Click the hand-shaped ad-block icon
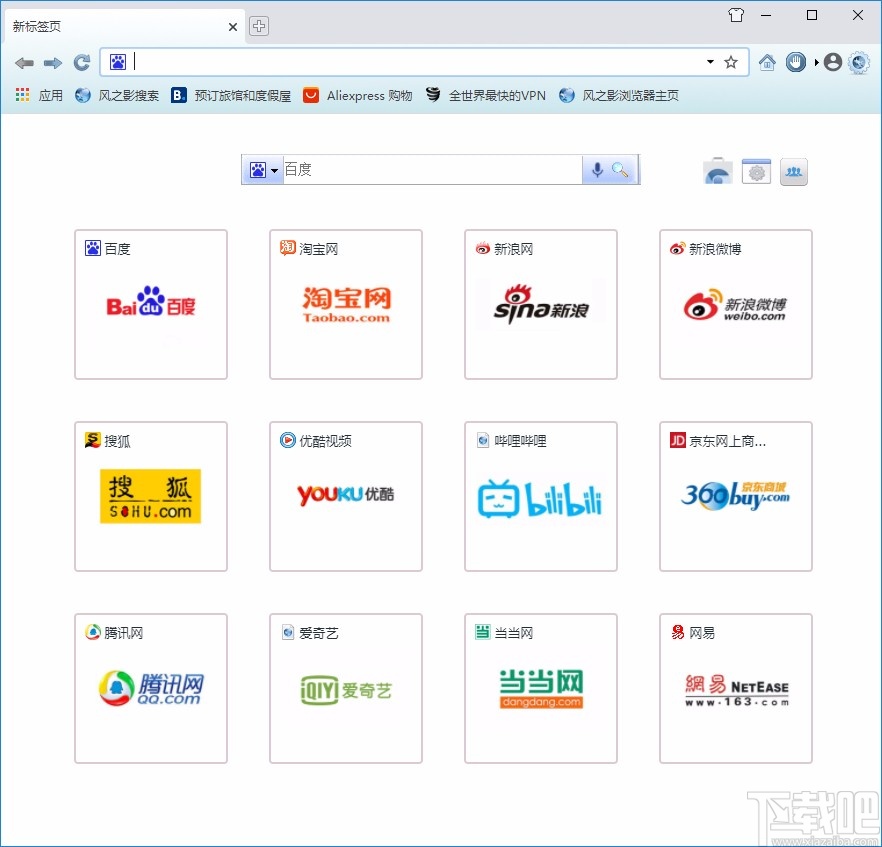Screen dimensions: 882x847 coord(796,62)
